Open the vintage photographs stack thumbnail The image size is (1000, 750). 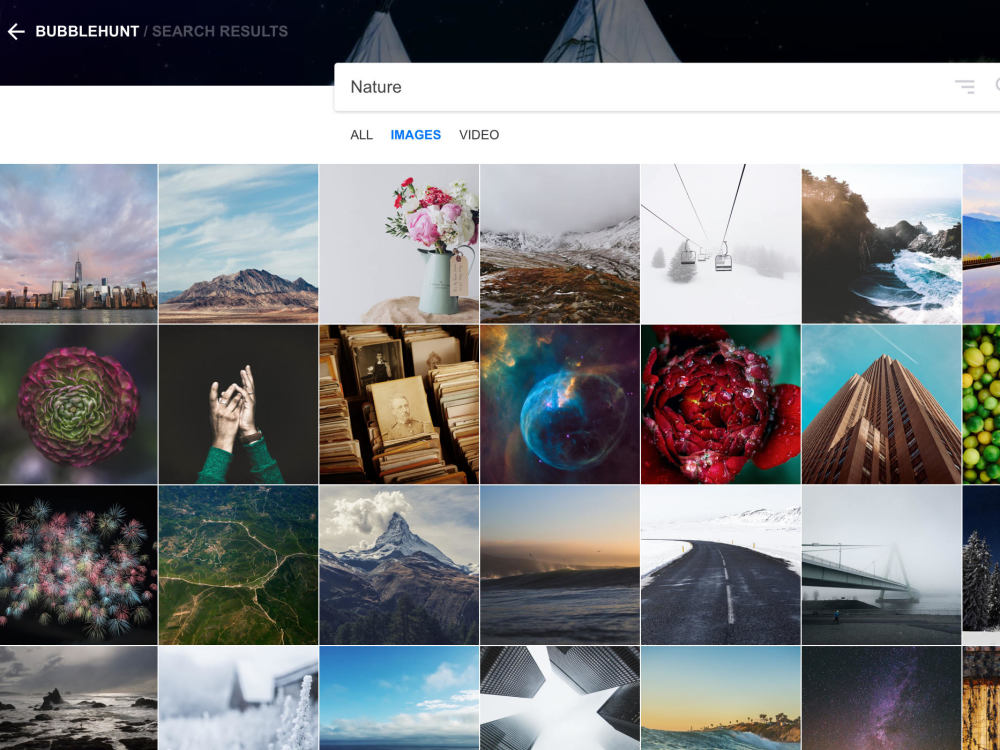(x=399, y=404)
